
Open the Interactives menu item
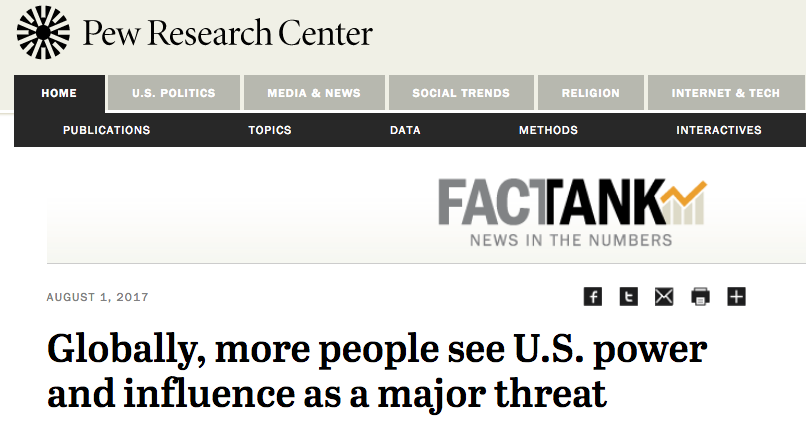click(x=718, y=130)
